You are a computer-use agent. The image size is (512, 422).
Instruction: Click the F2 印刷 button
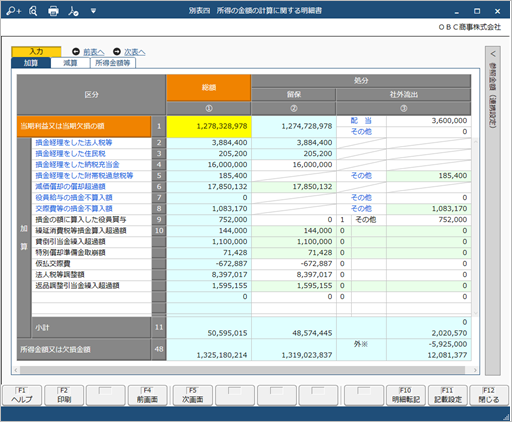pos(64,395)
